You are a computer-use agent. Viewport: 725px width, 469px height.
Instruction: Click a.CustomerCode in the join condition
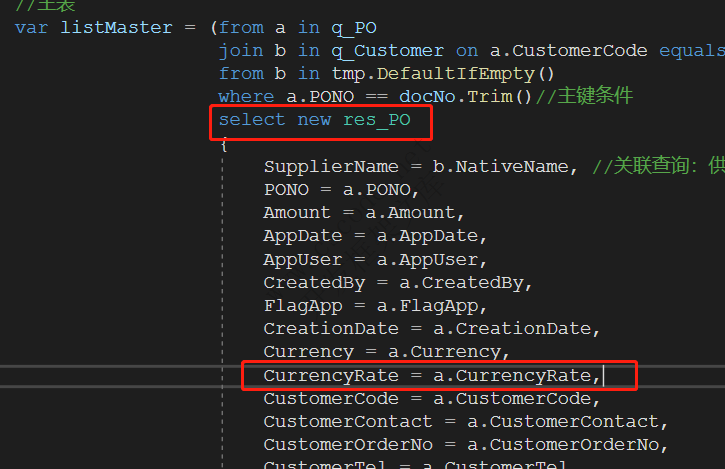[568, 50]
